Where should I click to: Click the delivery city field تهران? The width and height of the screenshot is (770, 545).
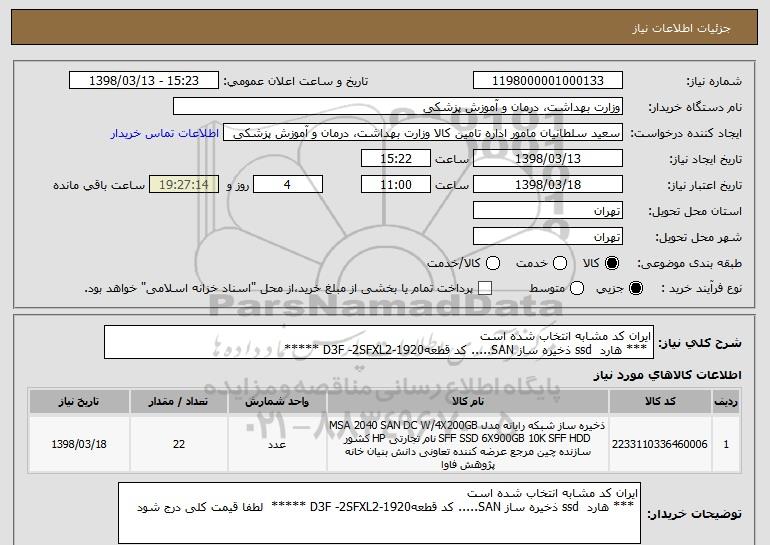(x=548, y=237)
